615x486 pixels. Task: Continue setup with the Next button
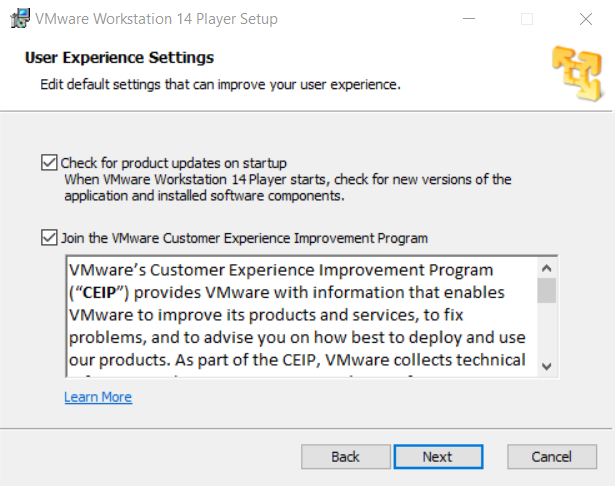point(438,457)
